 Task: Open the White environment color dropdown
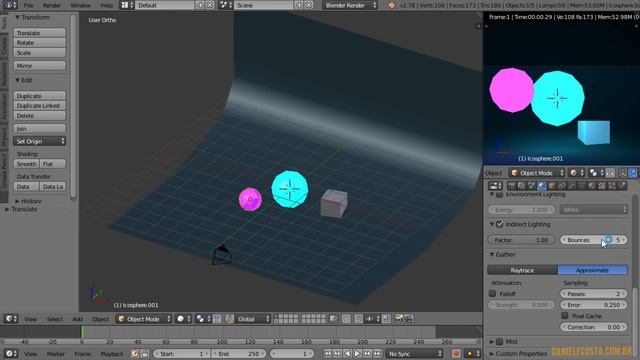tap(594, 210)
